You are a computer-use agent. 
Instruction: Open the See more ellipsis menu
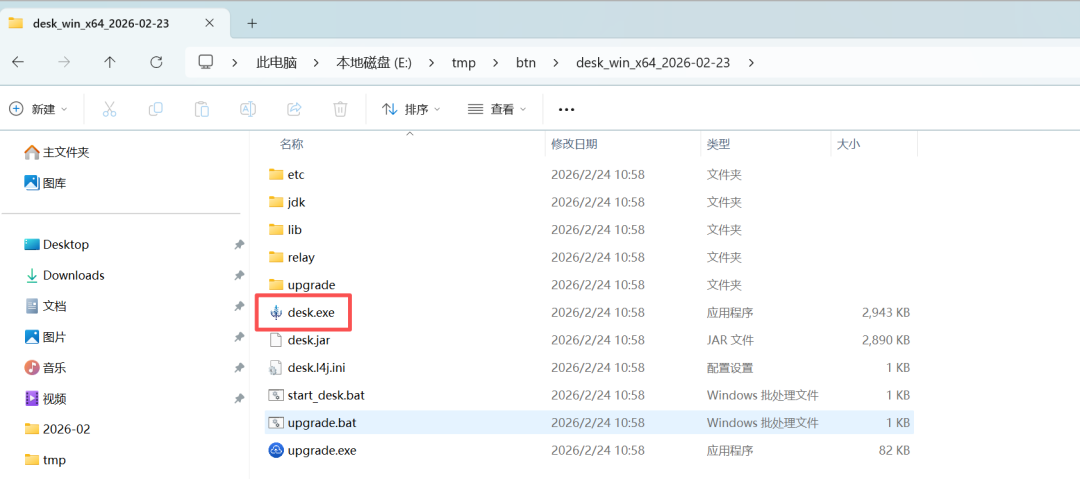[x=566, y=109]
